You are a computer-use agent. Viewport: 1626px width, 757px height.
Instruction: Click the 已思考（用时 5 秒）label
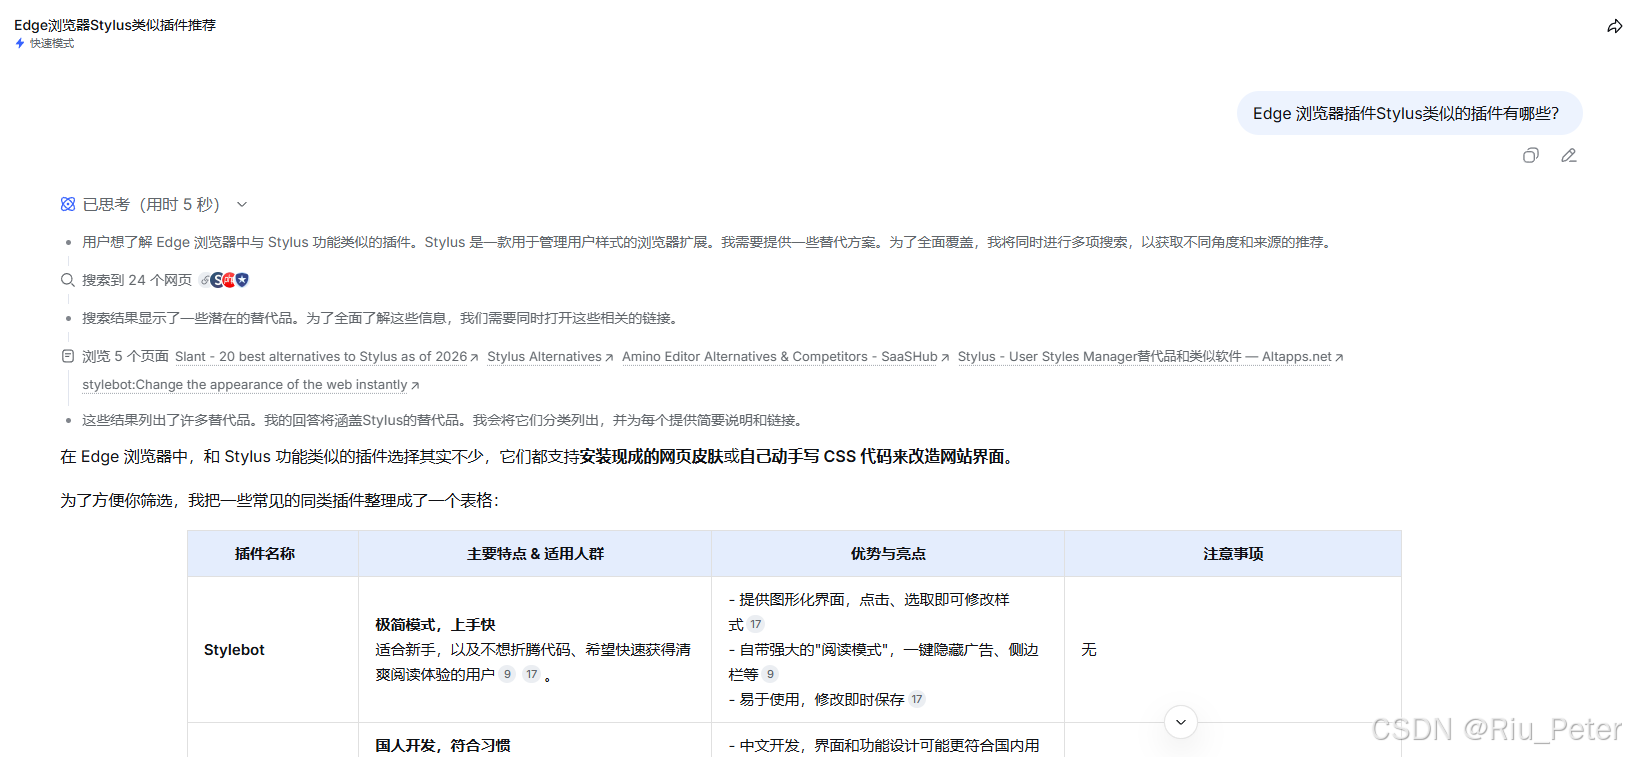click(151, 204)
